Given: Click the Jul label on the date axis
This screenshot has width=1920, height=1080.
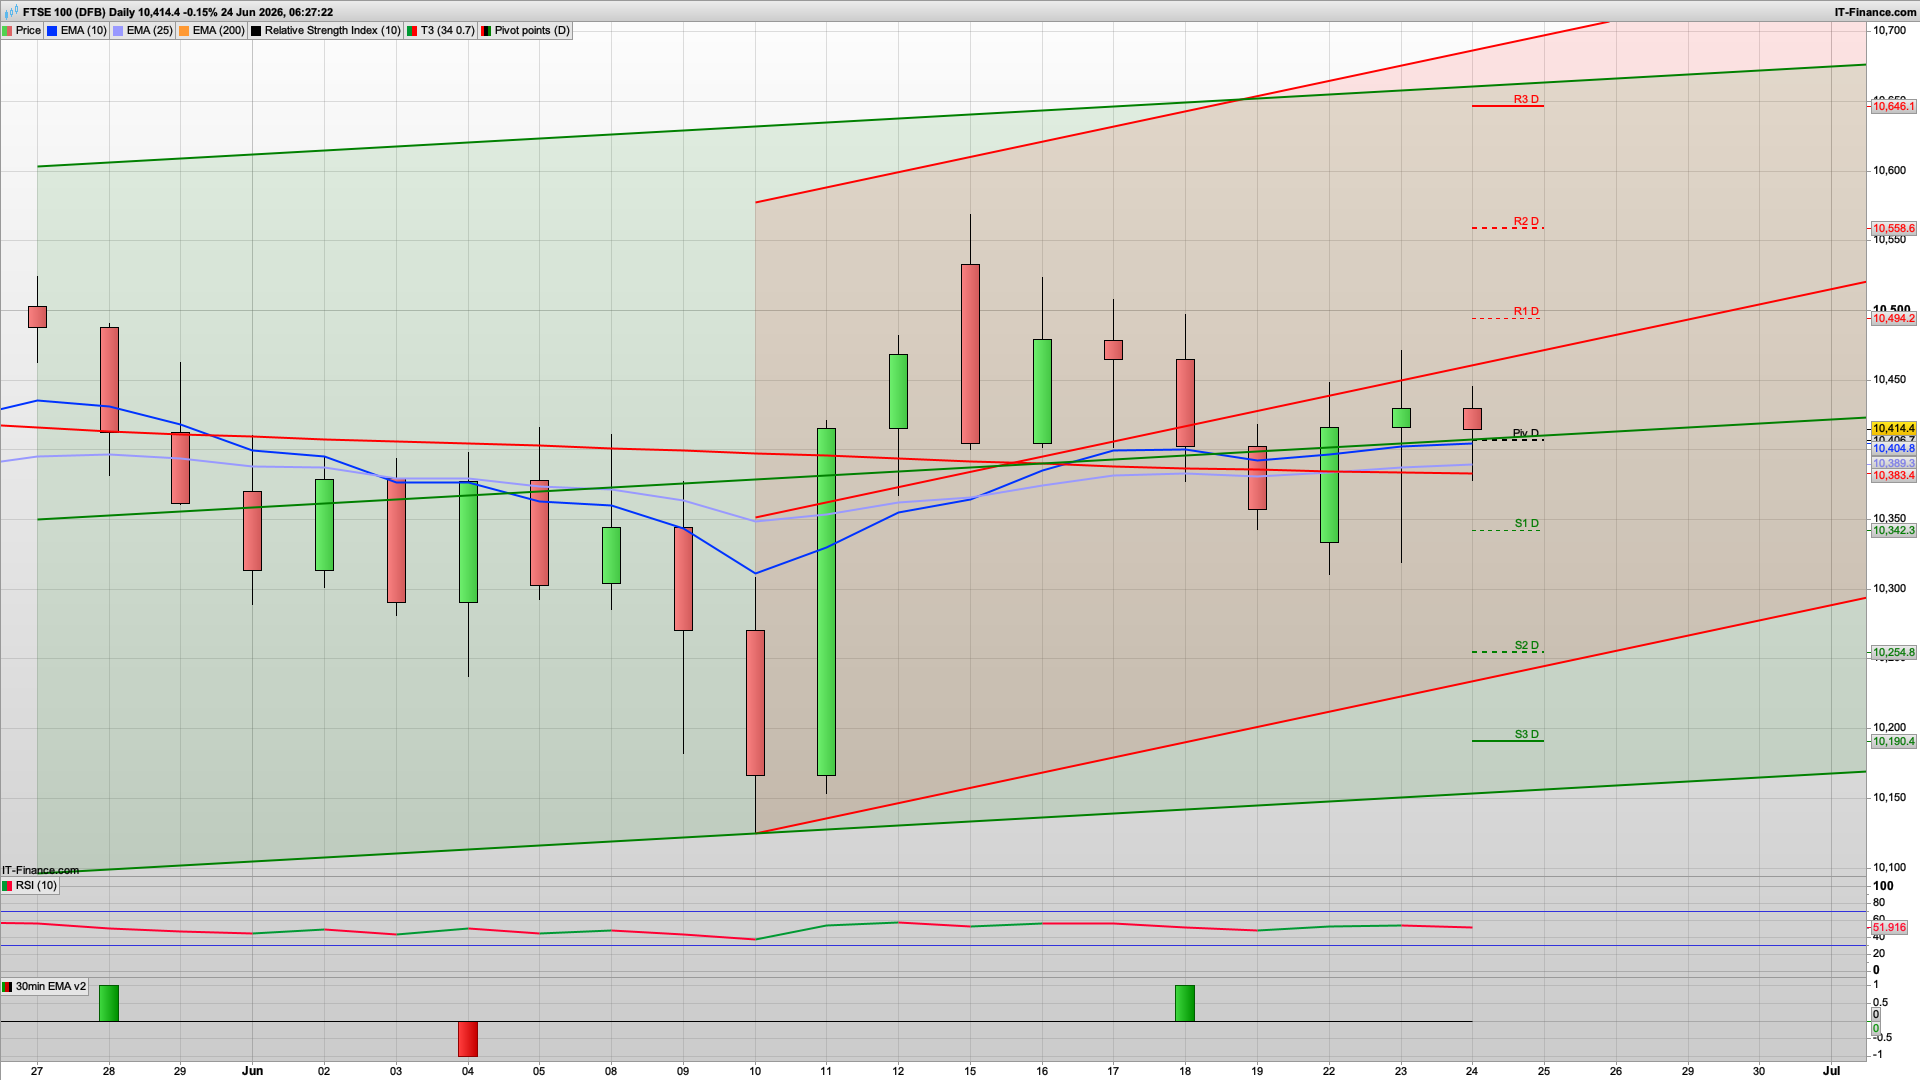Looking at the screenshot, I should (1831, 1071).
